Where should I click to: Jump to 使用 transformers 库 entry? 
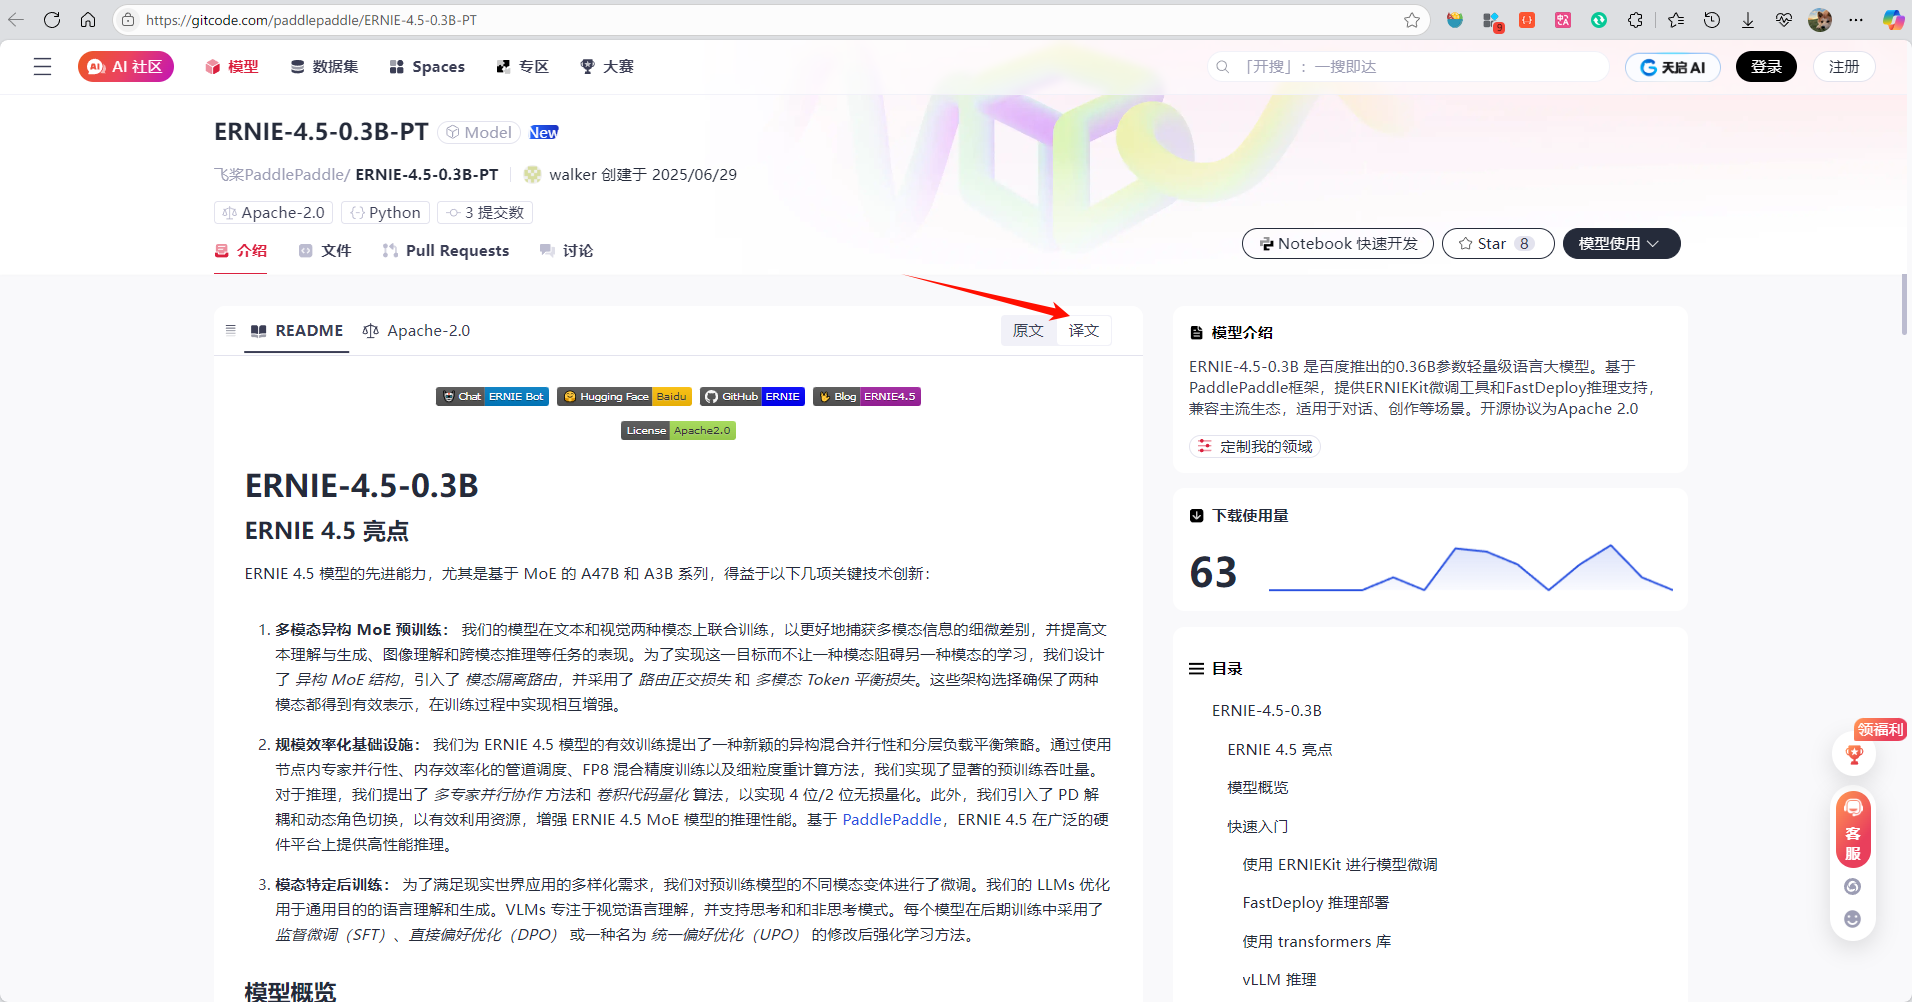pos(1316,942)
